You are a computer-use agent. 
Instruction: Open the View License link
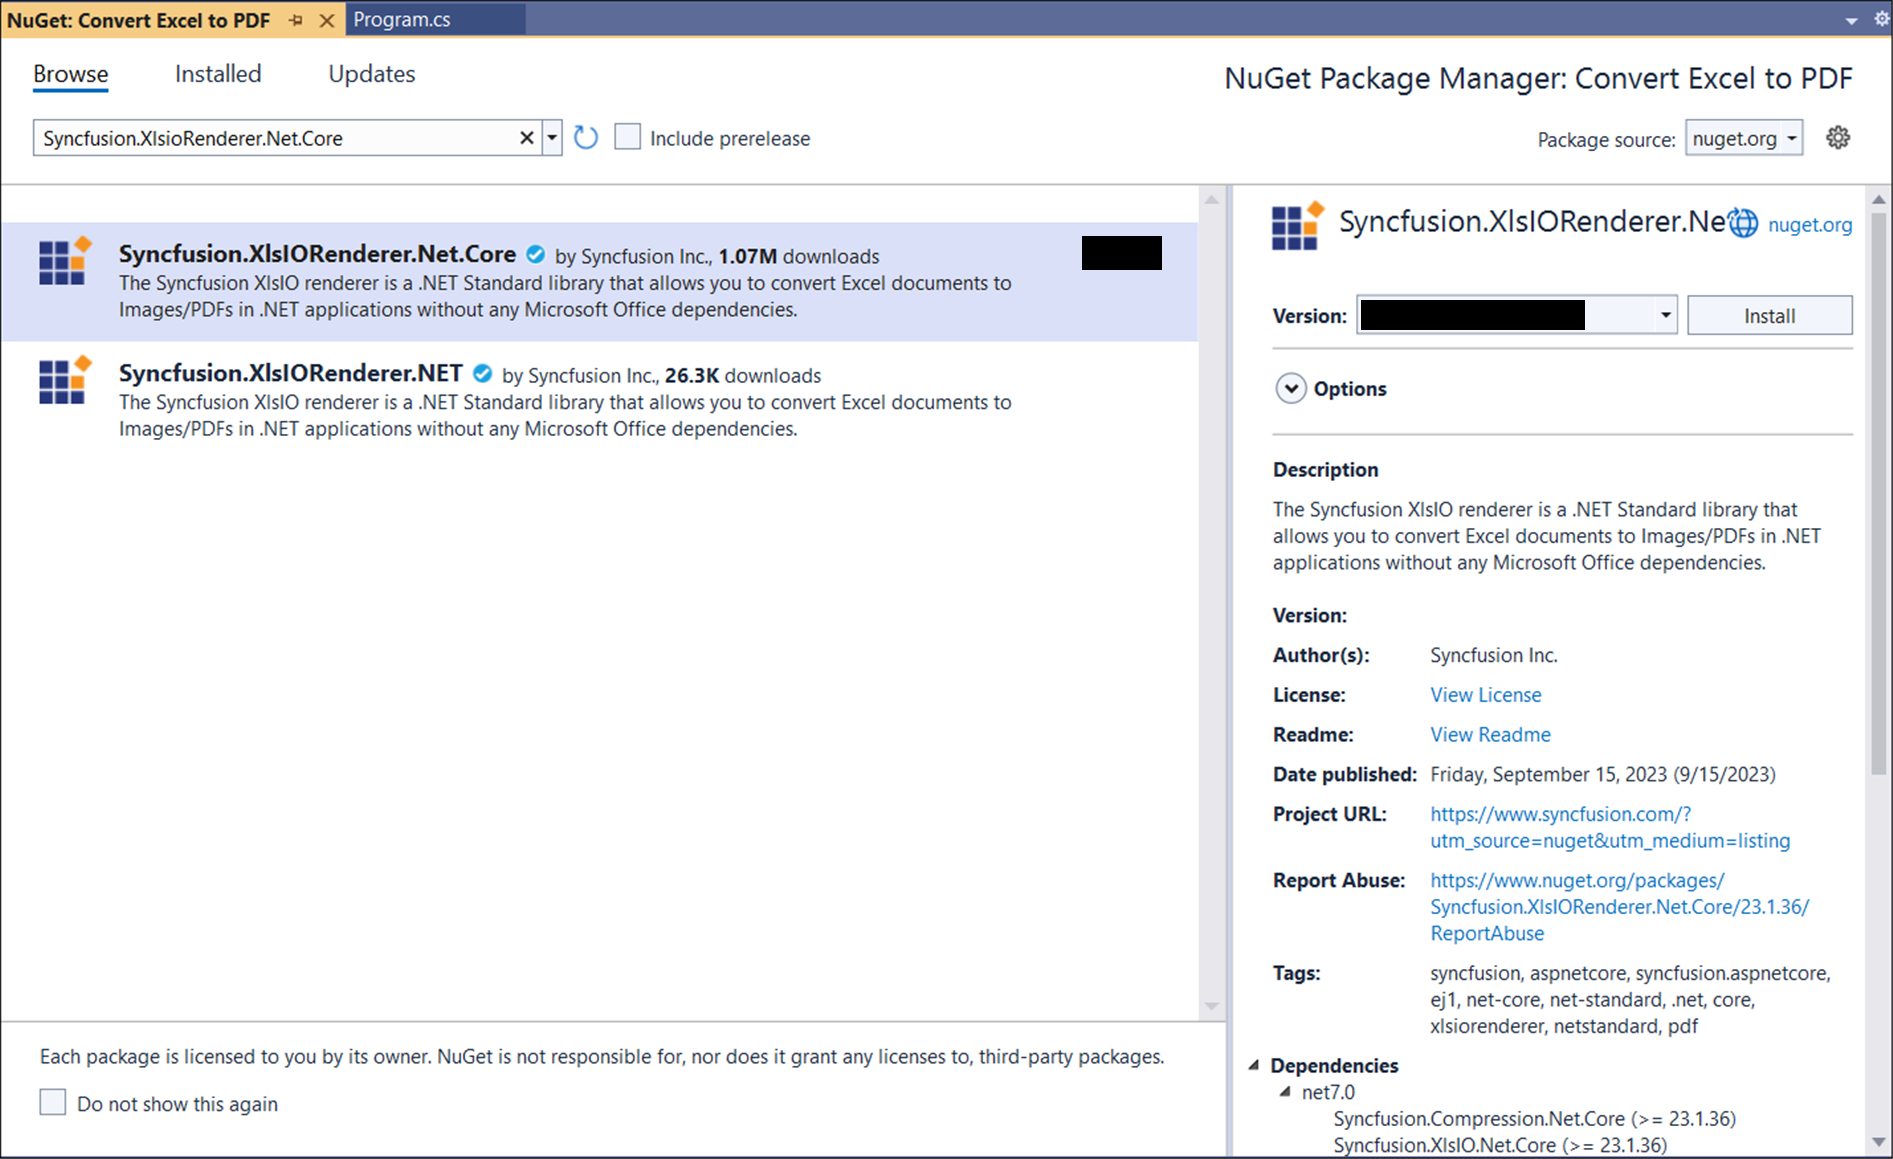tap(1486, 695)
